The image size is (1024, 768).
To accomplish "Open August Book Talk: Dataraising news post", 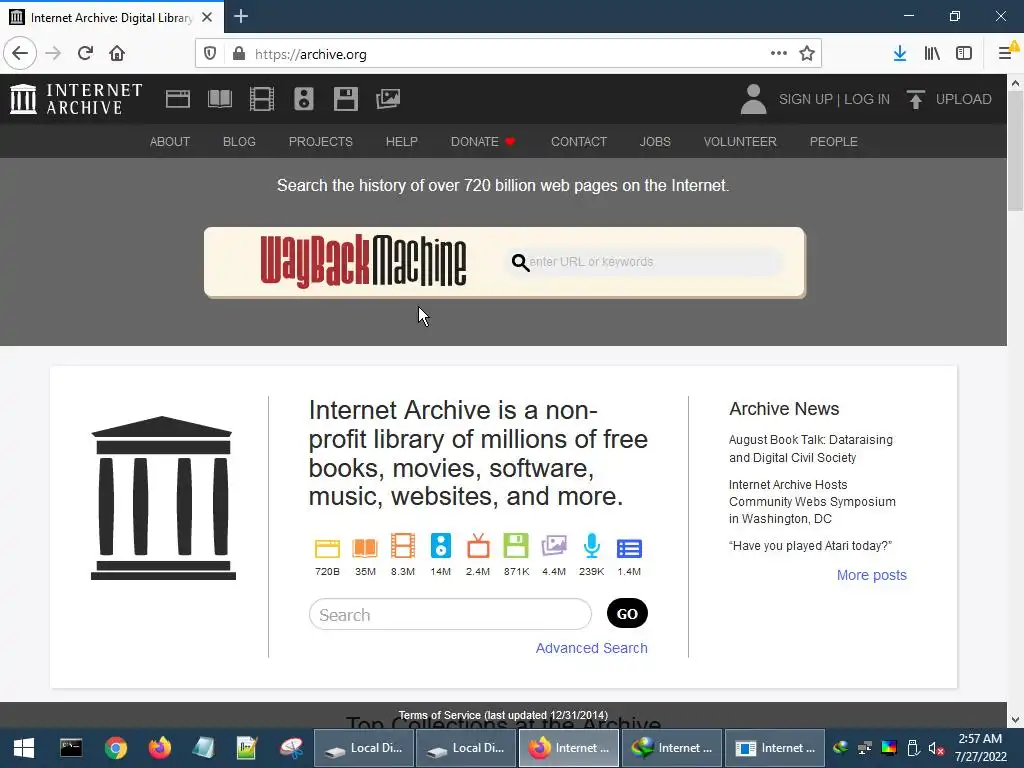I will [810, 449].
